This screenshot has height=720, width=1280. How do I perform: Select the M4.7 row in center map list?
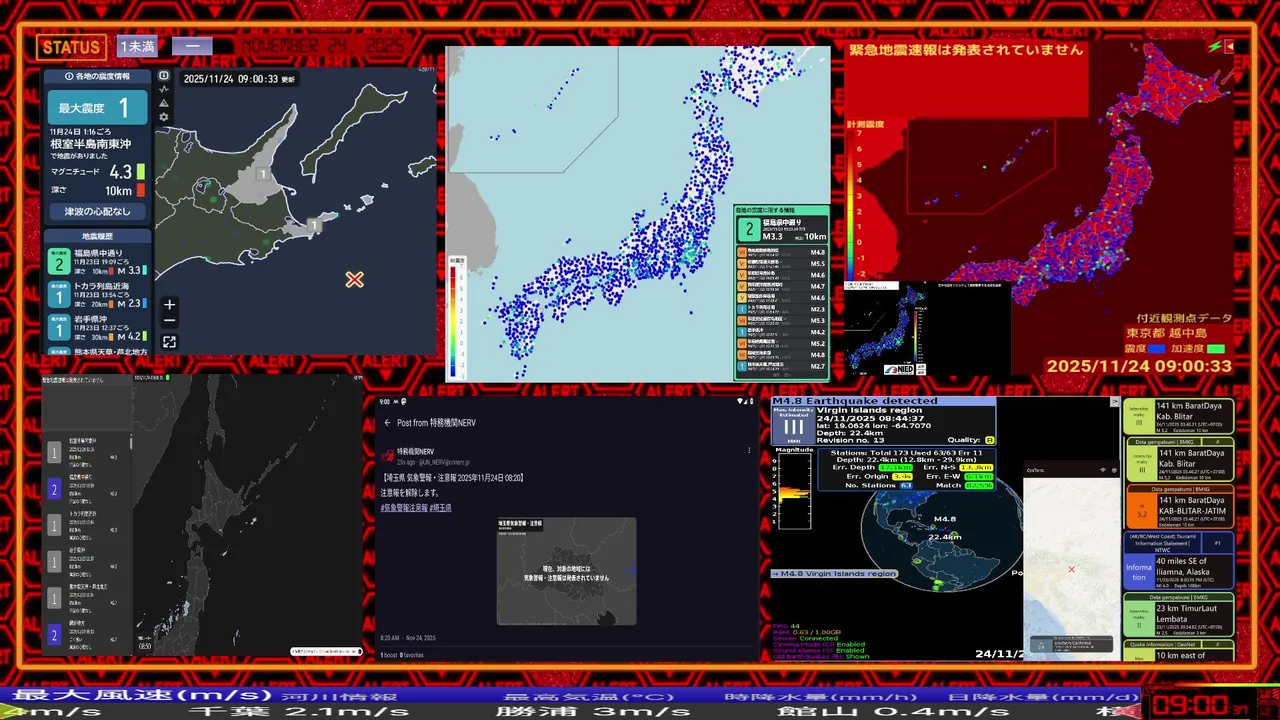tap(782, 287)
